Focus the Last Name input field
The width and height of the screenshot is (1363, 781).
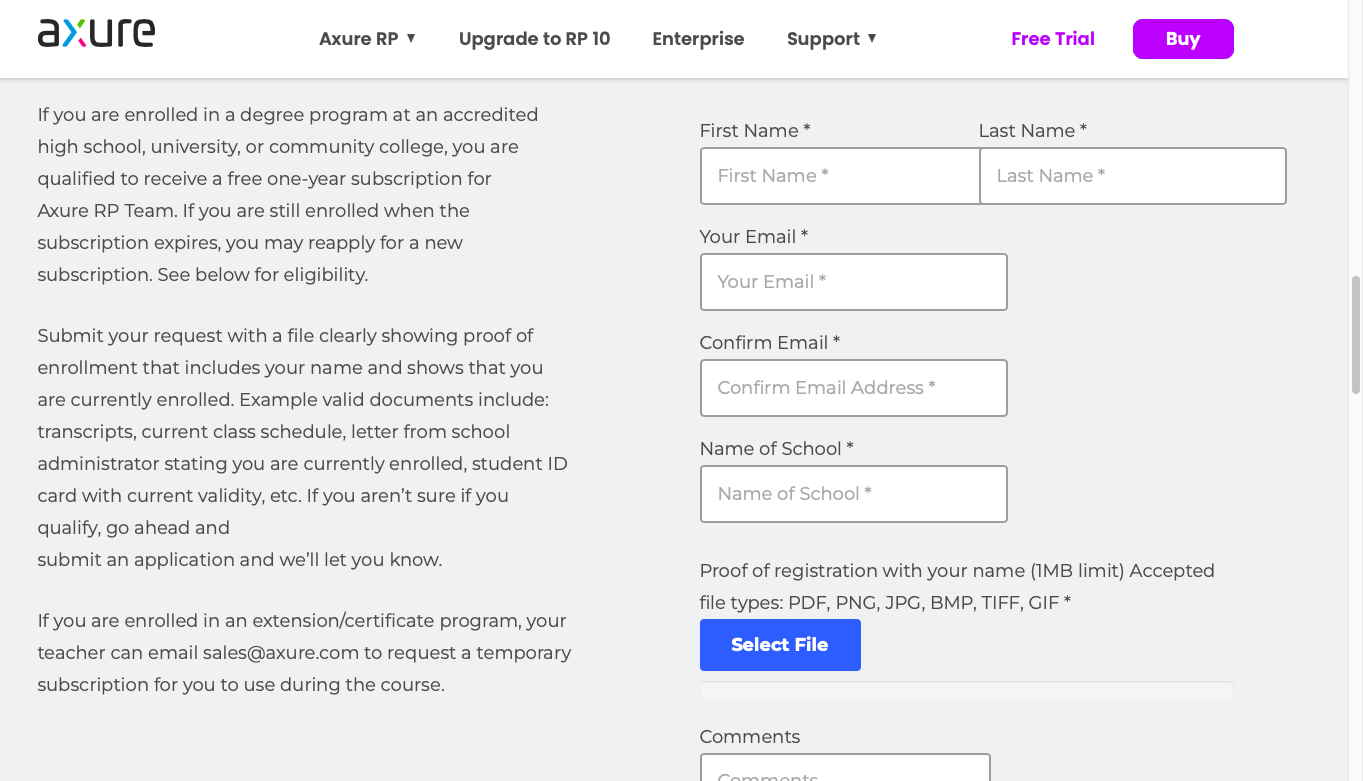click(x=1133, y=176)
